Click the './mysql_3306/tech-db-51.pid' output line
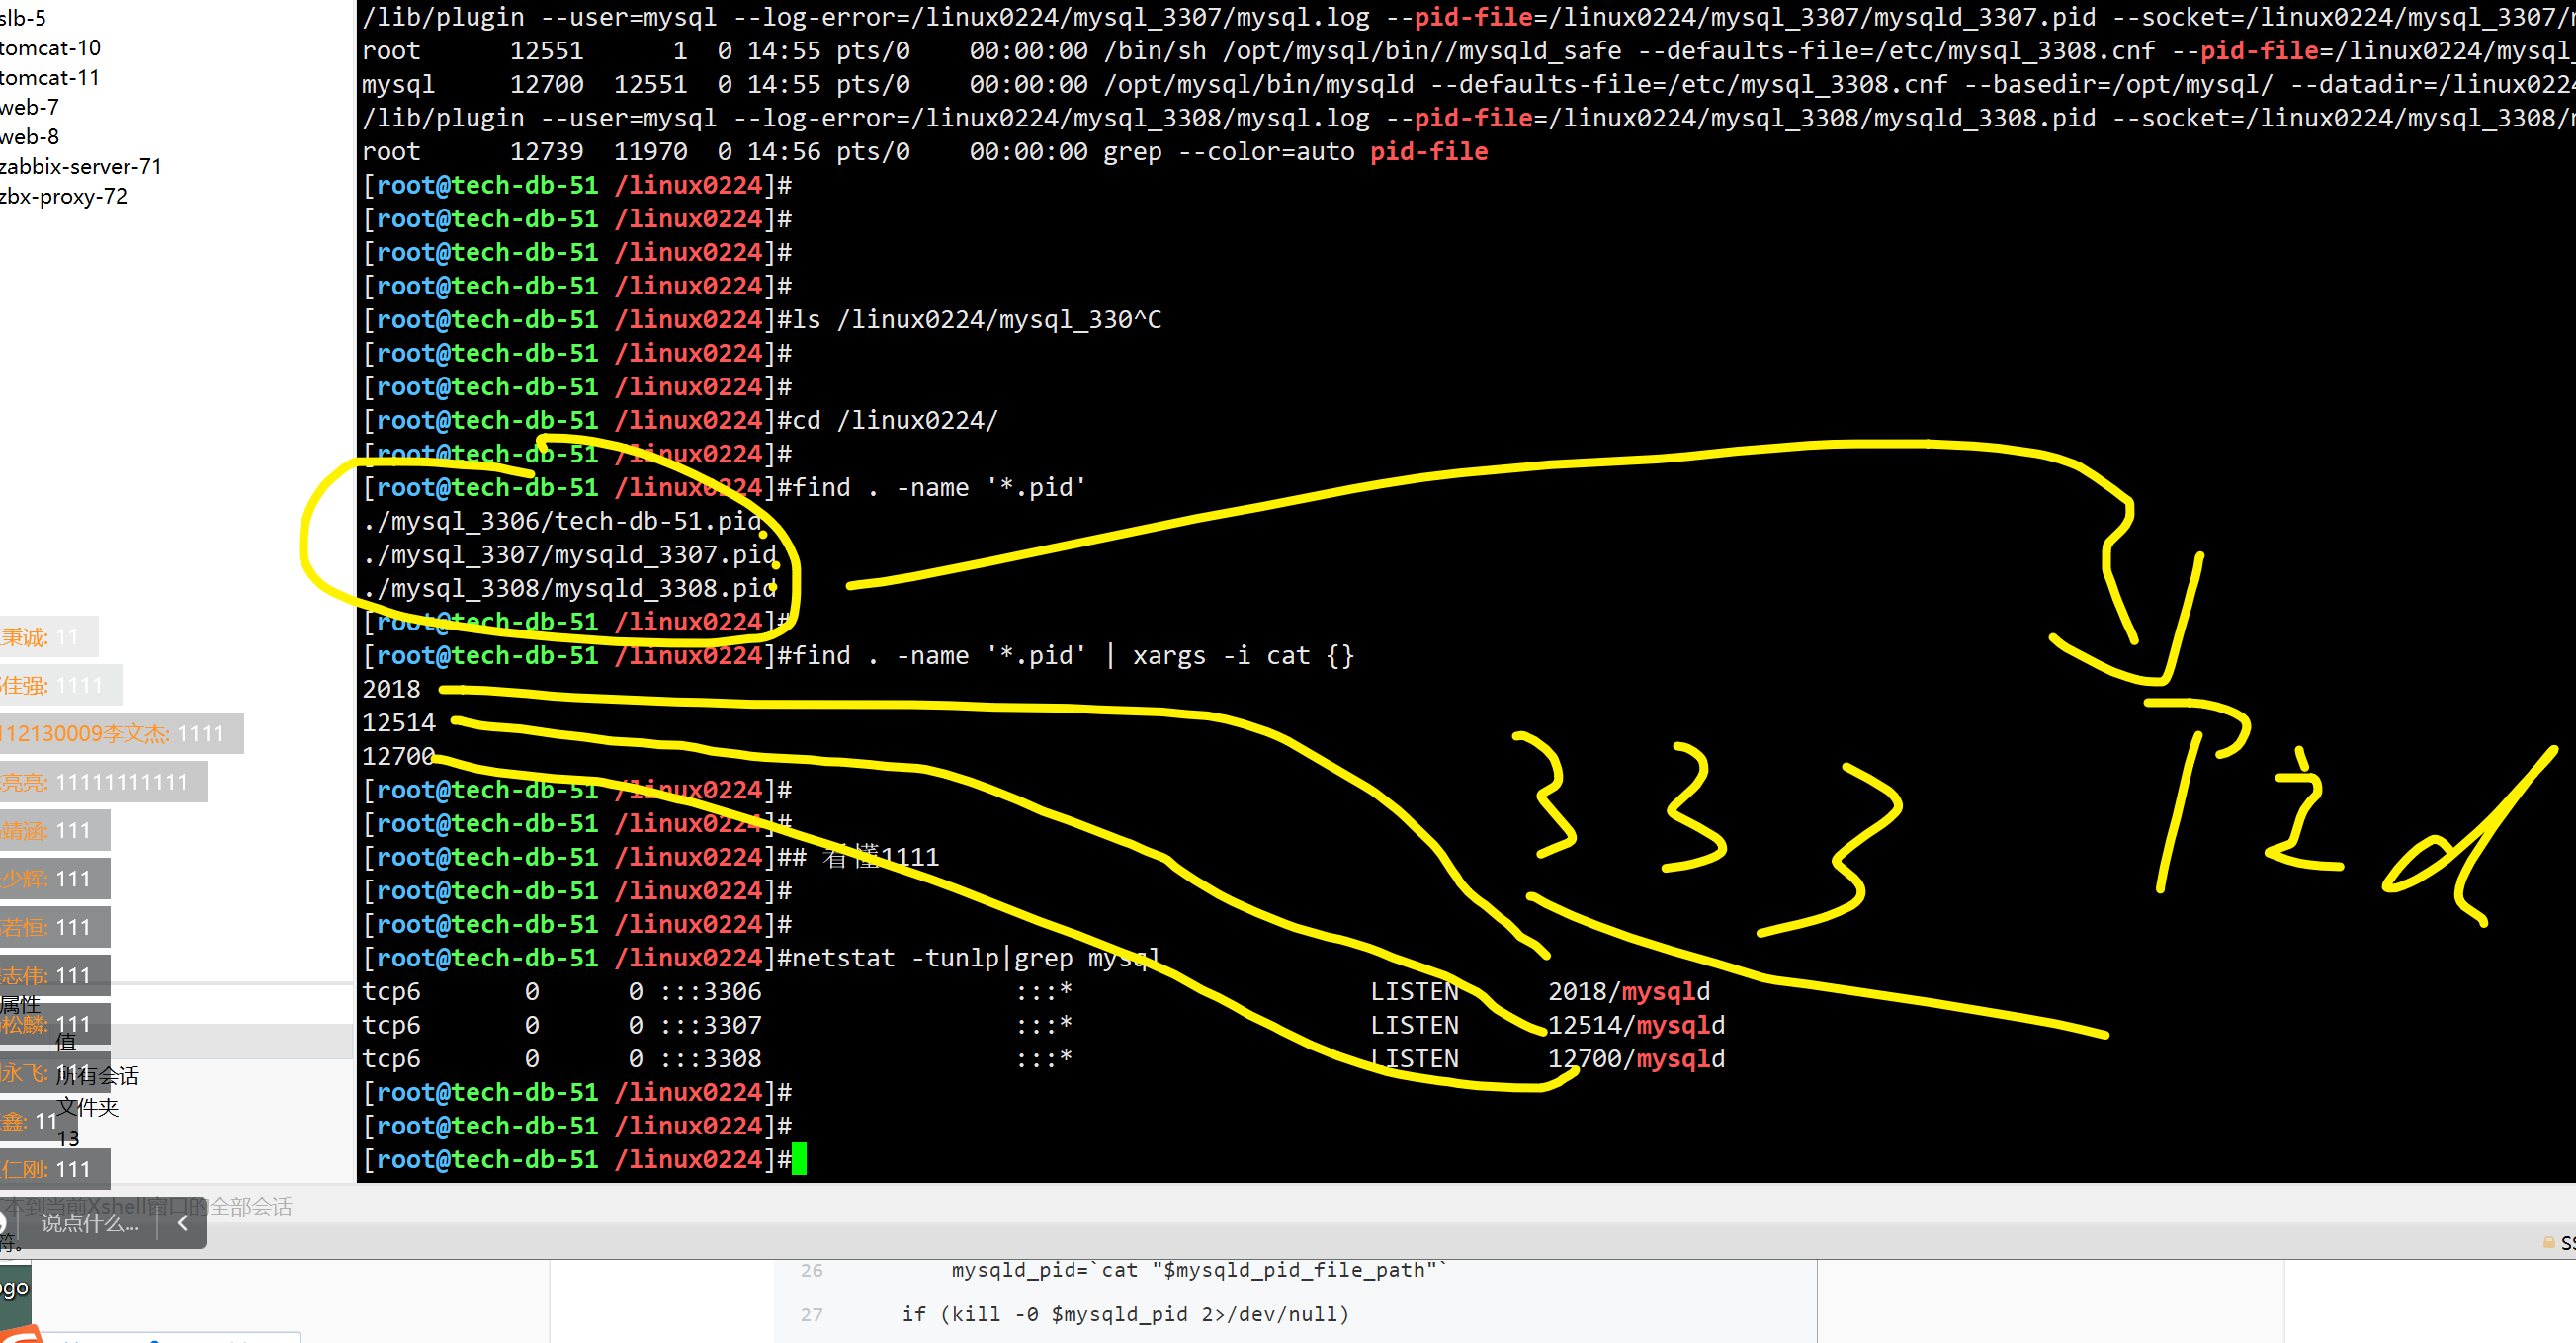This screenshot has height=1343, width=2576. pyautogui.click(x=563, y=521)
